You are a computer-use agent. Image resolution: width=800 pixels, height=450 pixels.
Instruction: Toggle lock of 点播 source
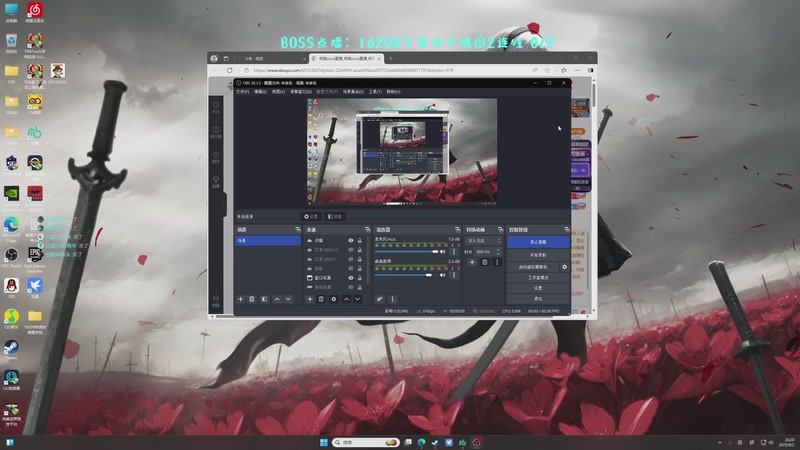[360, 240]
